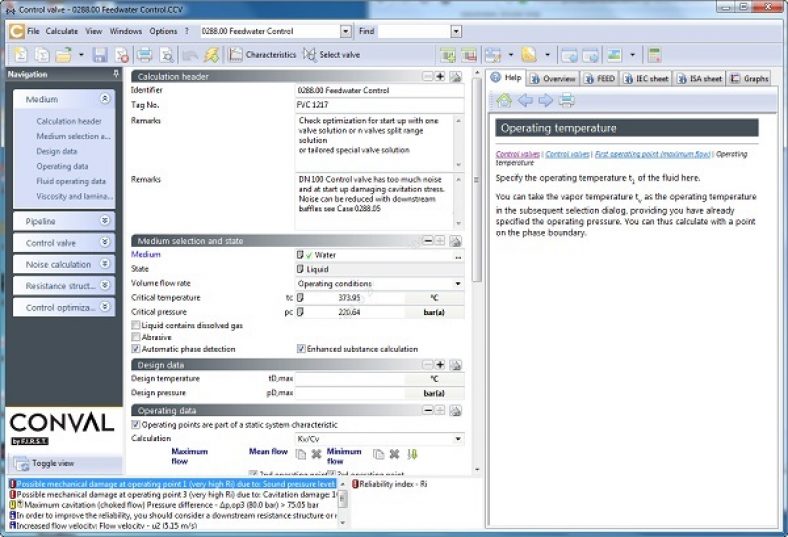Click the Calculation header section options icon
Screen dimensions: 788x537
455,77
